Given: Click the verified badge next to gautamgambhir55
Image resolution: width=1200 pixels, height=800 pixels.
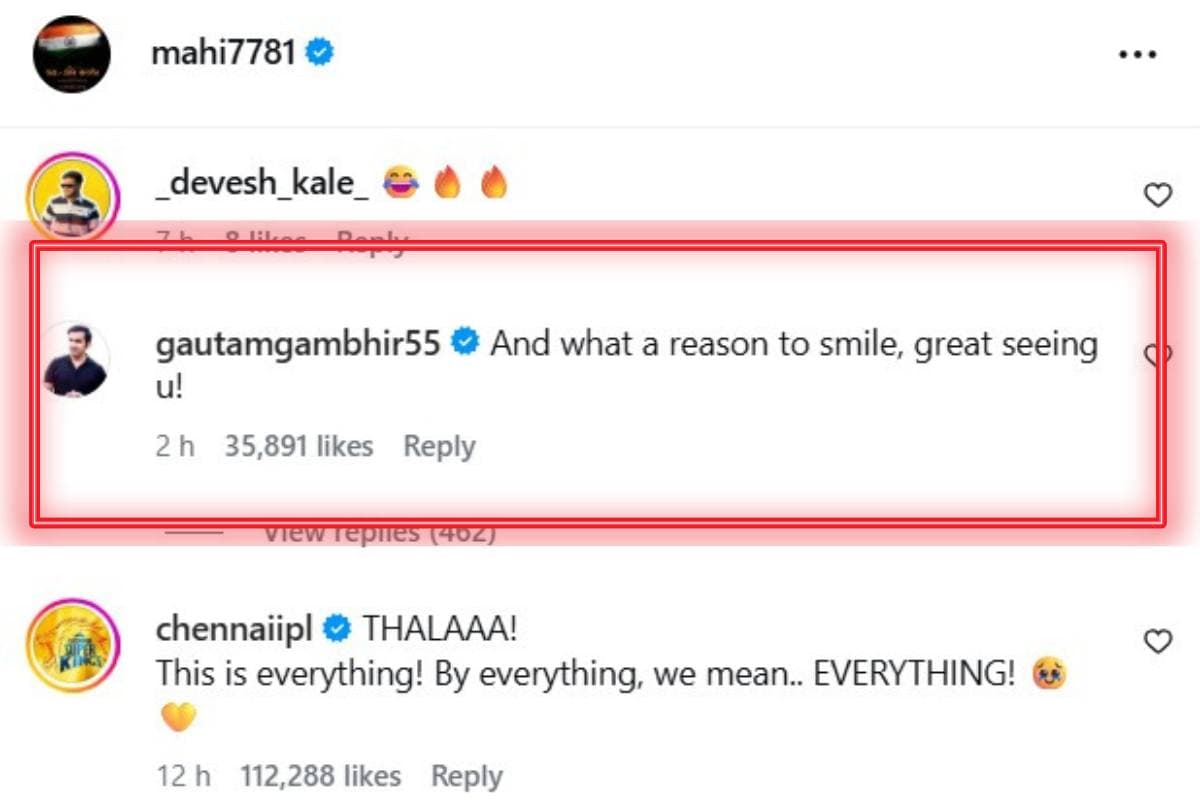Looking at the screenshot, I should pyautogui.click(x=463, y=343).
